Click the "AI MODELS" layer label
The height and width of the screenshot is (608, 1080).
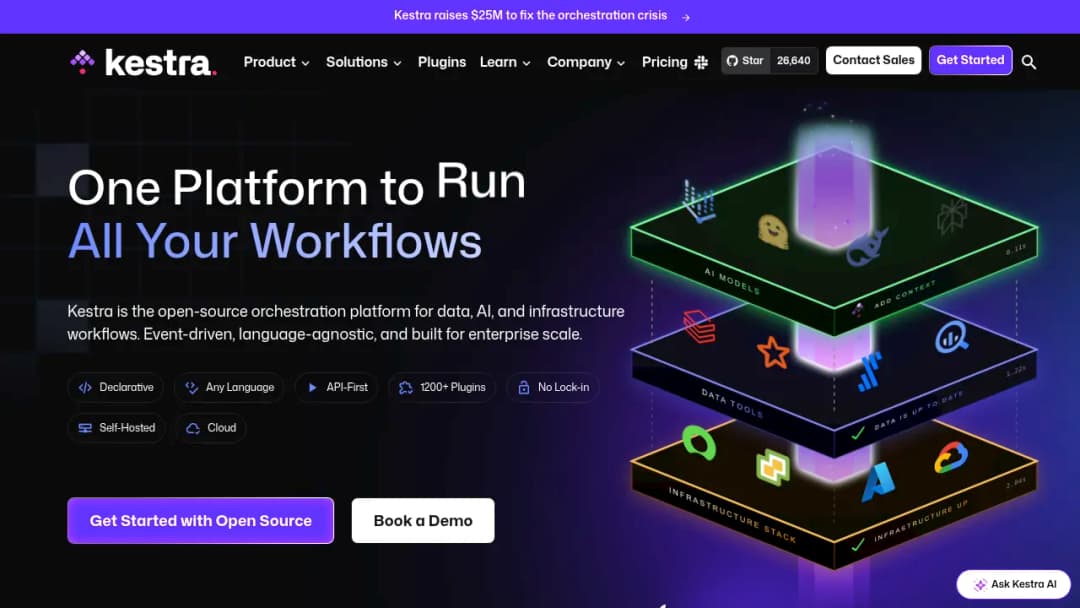(732, 281)
